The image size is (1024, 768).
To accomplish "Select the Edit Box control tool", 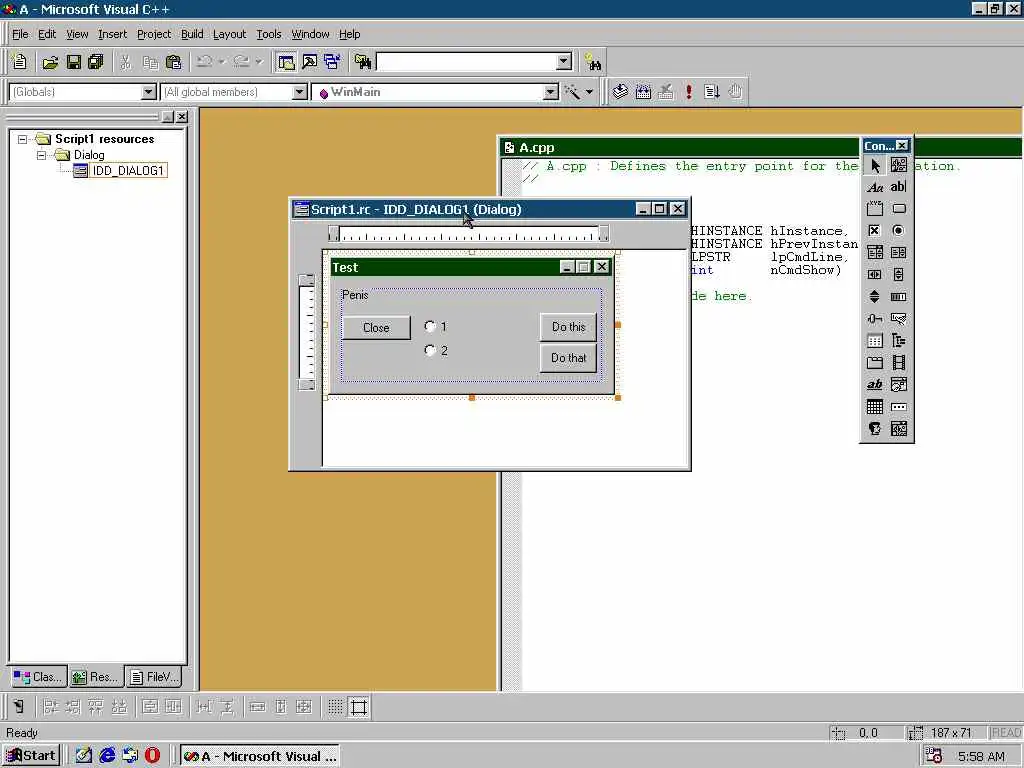I will point(899,187).
